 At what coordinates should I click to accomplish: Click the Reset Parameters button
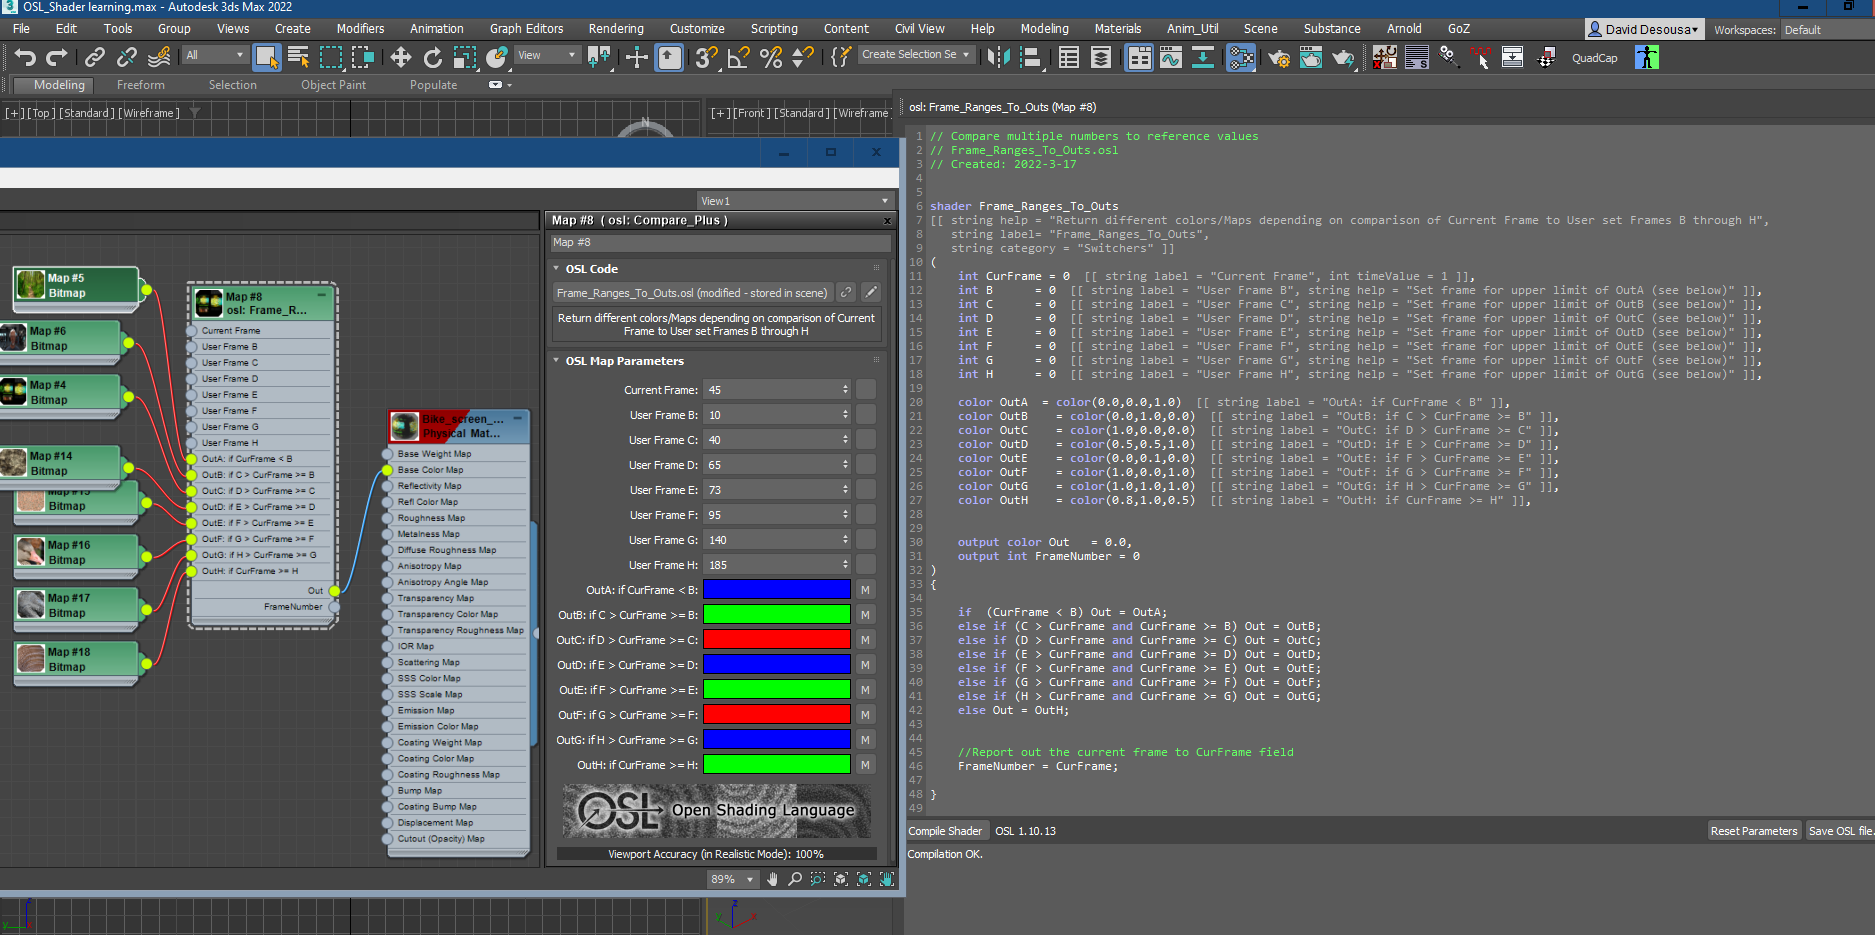(1753, 830)
